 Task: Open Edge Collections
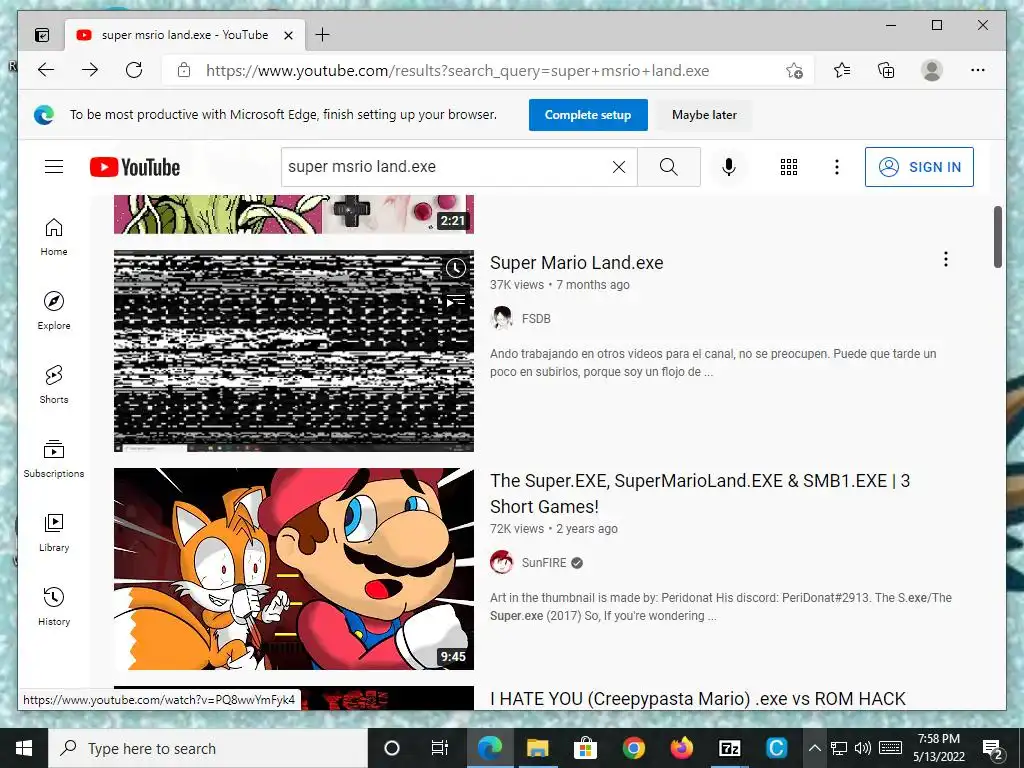(x=886, y=70)
